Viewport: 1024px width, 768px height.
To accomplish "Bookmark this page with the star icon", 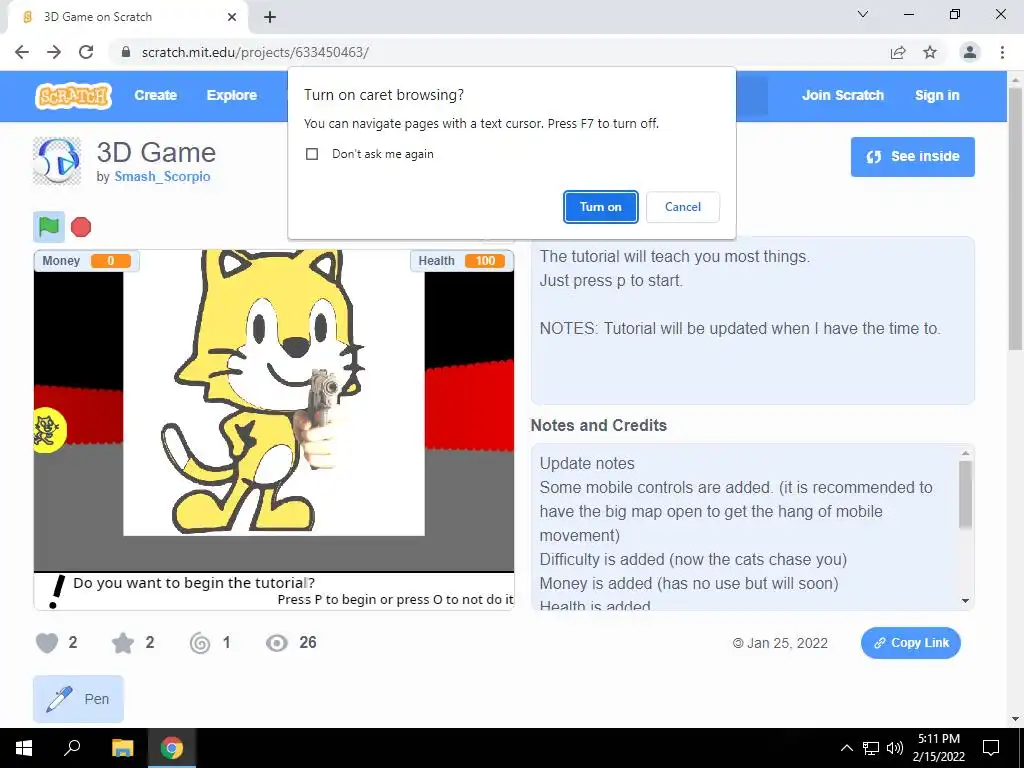I will point(930,52).
